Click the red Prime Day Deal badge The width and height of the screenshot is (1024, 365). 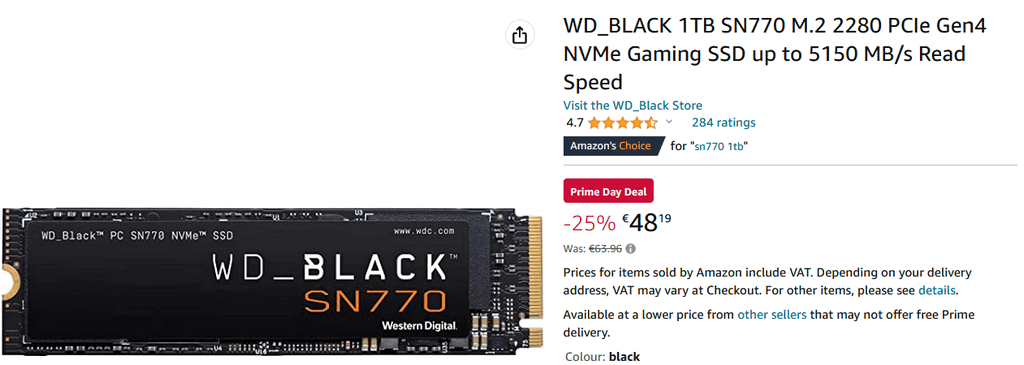[608, 192]
